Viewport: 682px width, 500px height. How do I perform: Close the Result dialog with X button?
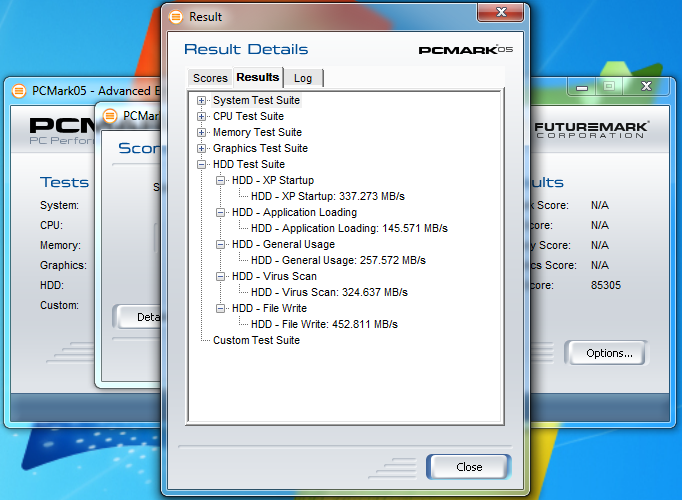[501, 12]
